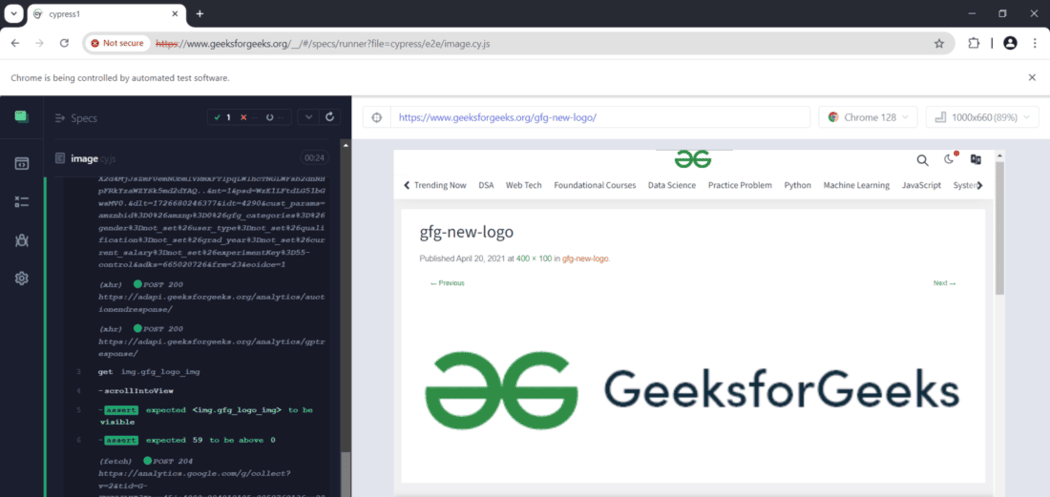Select JavaScript in topic bar
Image resolution: width=1050 pixels, height=497 pixels.
pyautogui.click(x=921, y=186)
